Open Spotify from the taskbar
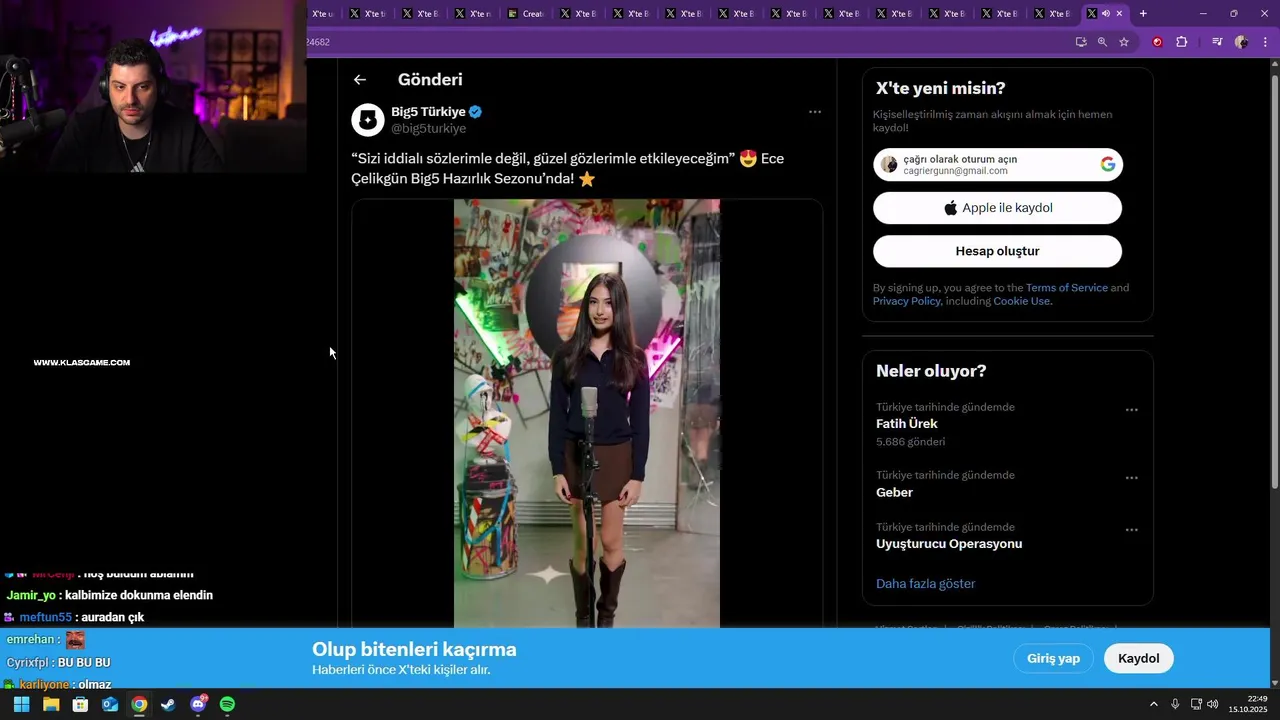Image resolution: width=1280 pixels, height=720 pixels. (x=227, y=704)
